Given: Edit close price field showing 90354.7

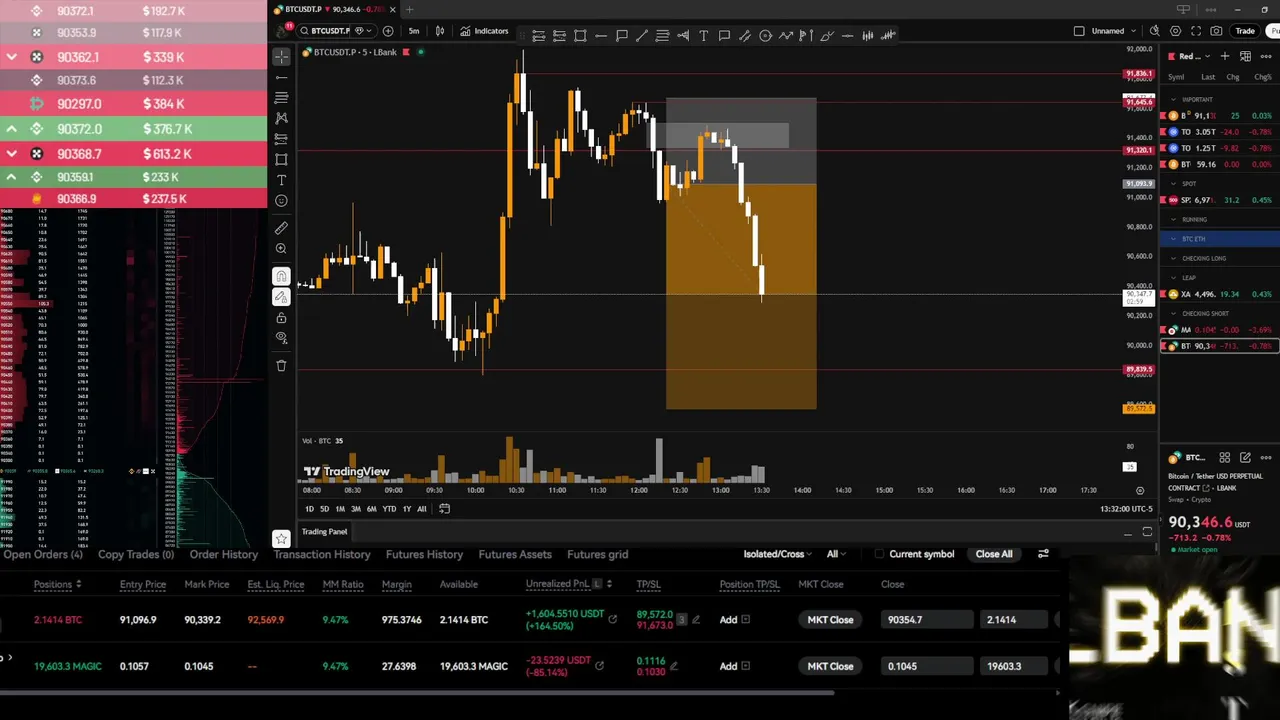Looking at the screenshot, I should [x=926, y=620].
